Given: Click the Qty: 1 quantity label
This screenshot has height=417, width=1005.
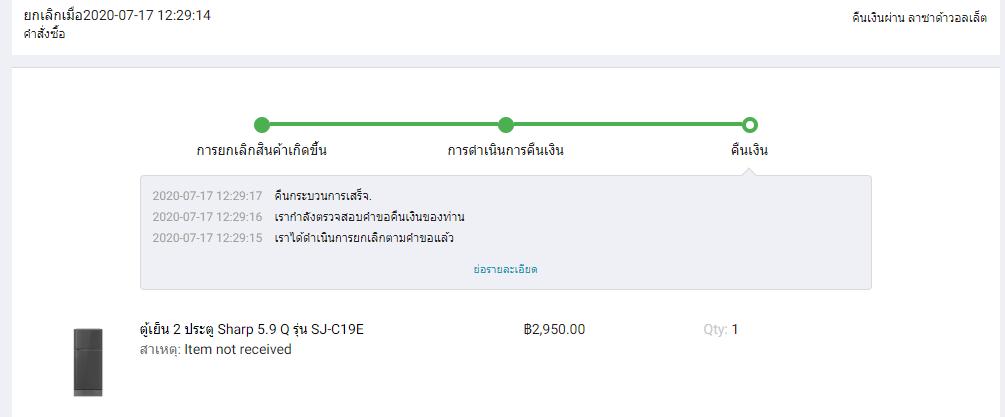Looking at the screenshot, I should [x=721, y=330].
